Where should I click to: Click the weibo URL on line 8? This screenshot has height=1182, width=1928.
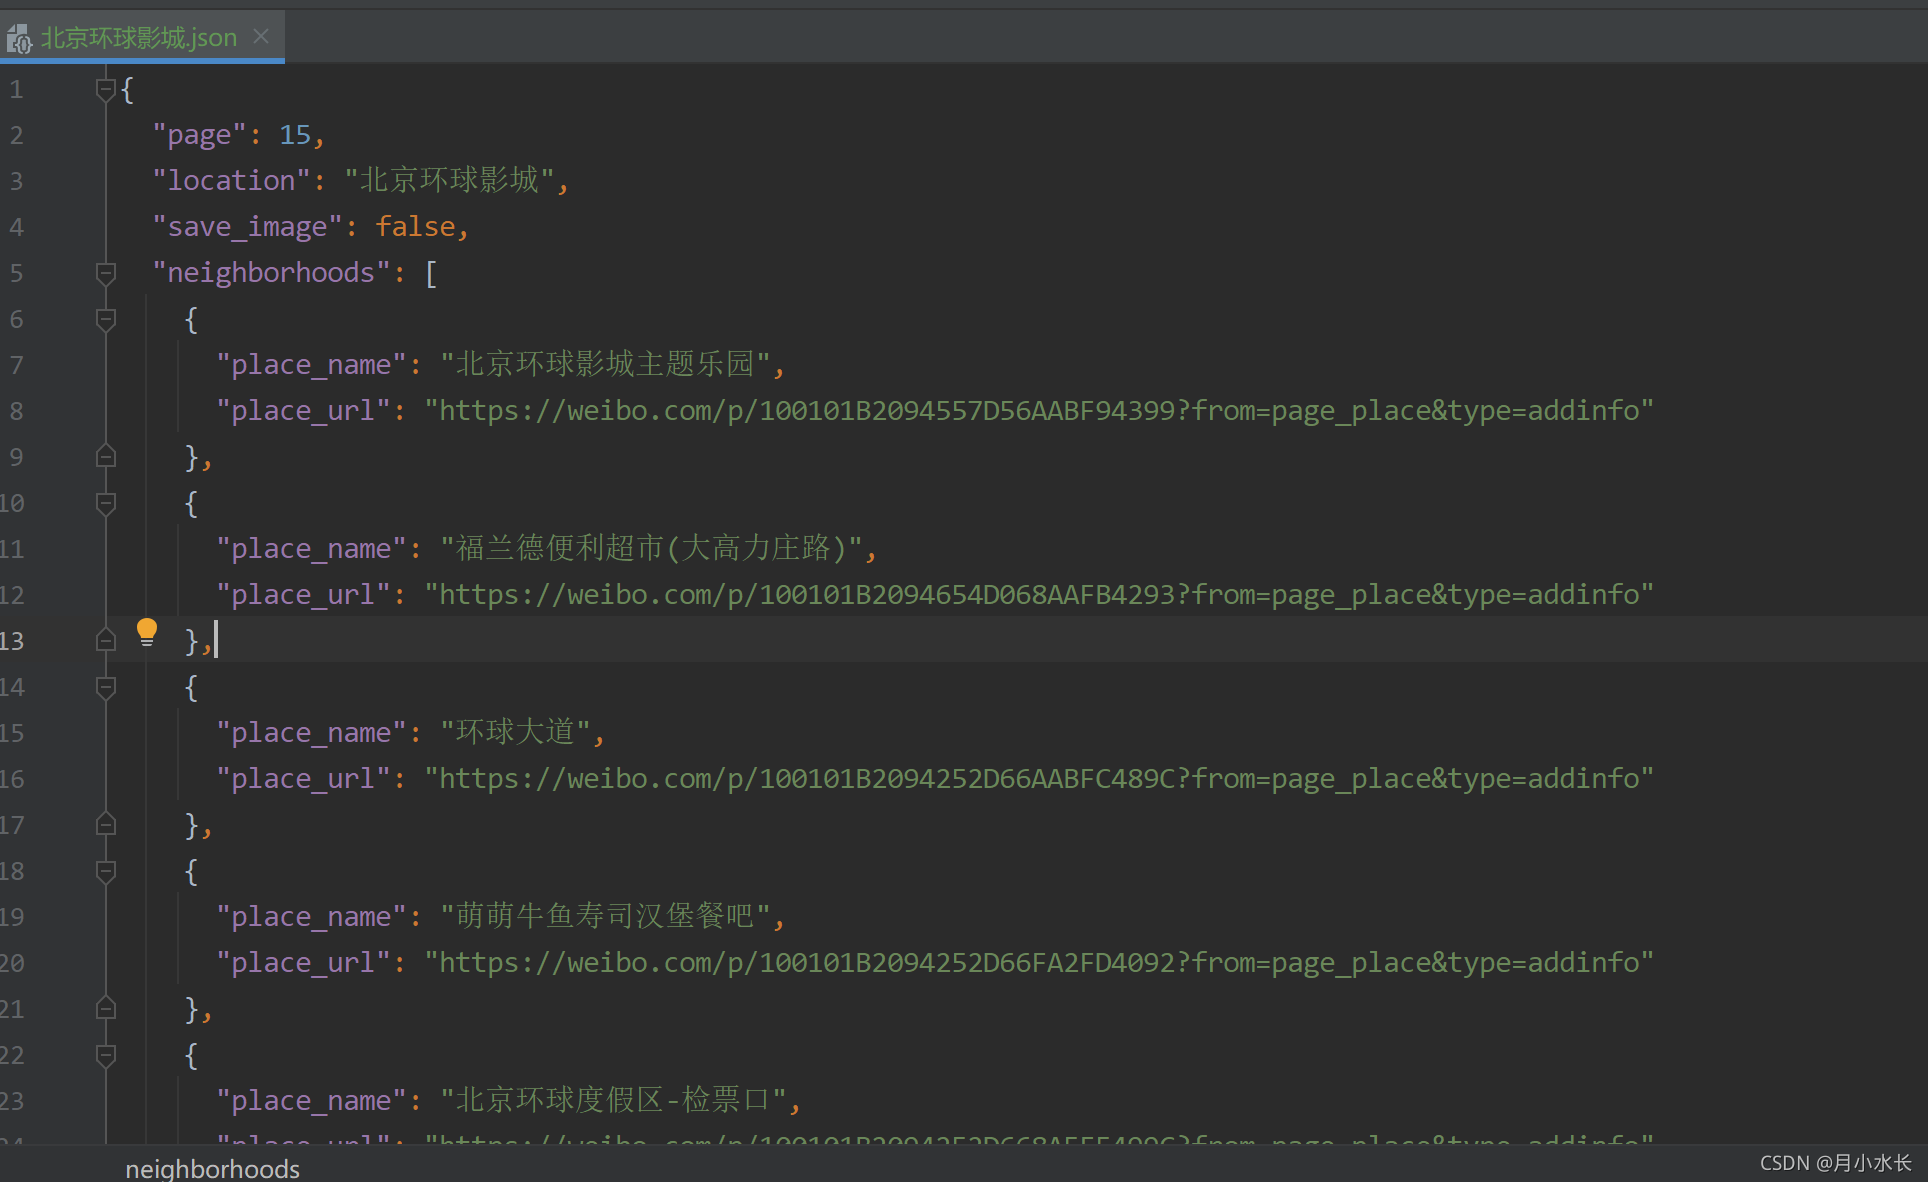click(1038, 411)
